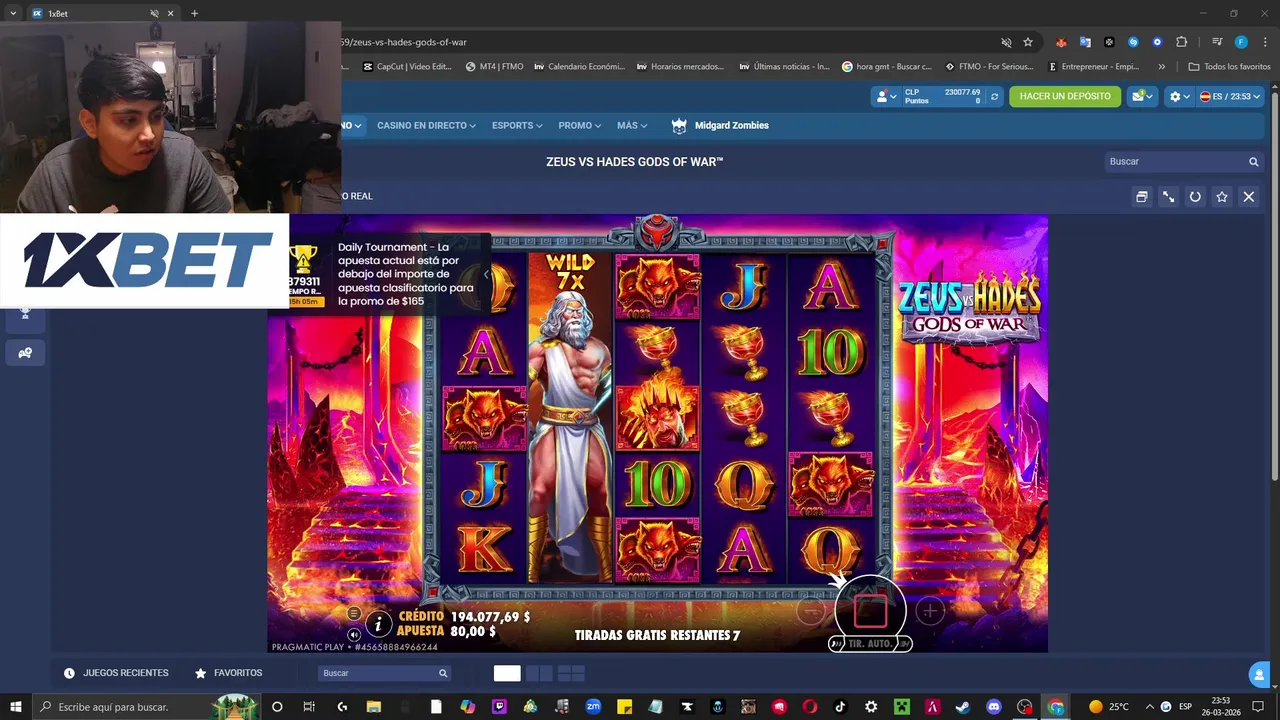This screenshot has width=1280, height=720.
Task: Click the top search magnifier icon
Action: [1253, 161]
